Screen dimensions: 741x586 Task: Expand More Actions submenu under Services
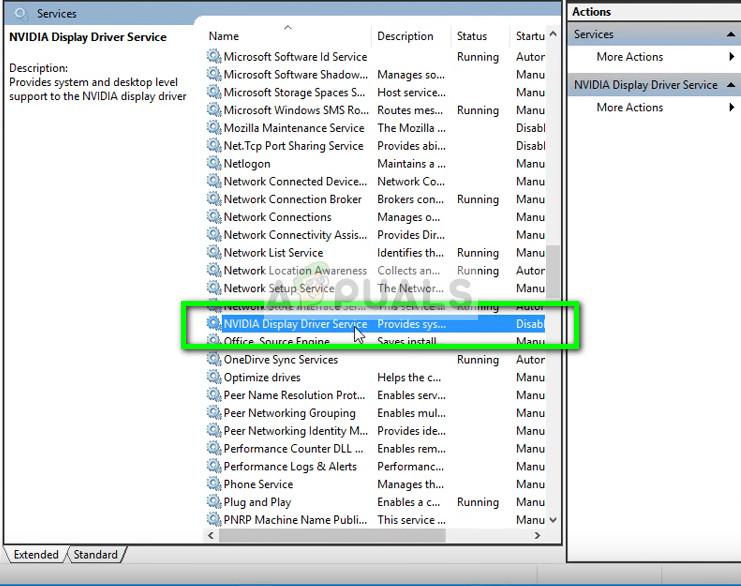click(732, 57)
